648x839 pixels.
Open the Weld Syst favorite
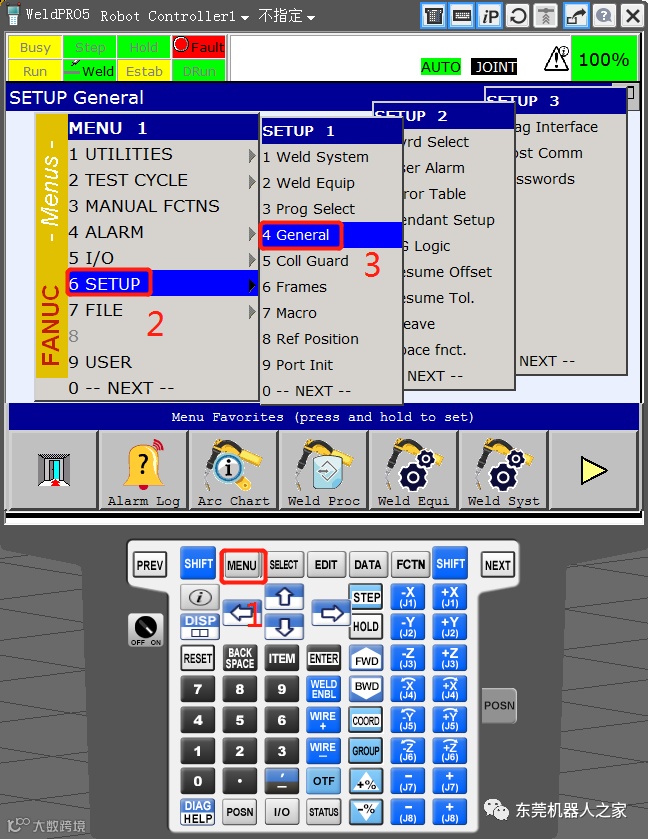coord(503,471)
